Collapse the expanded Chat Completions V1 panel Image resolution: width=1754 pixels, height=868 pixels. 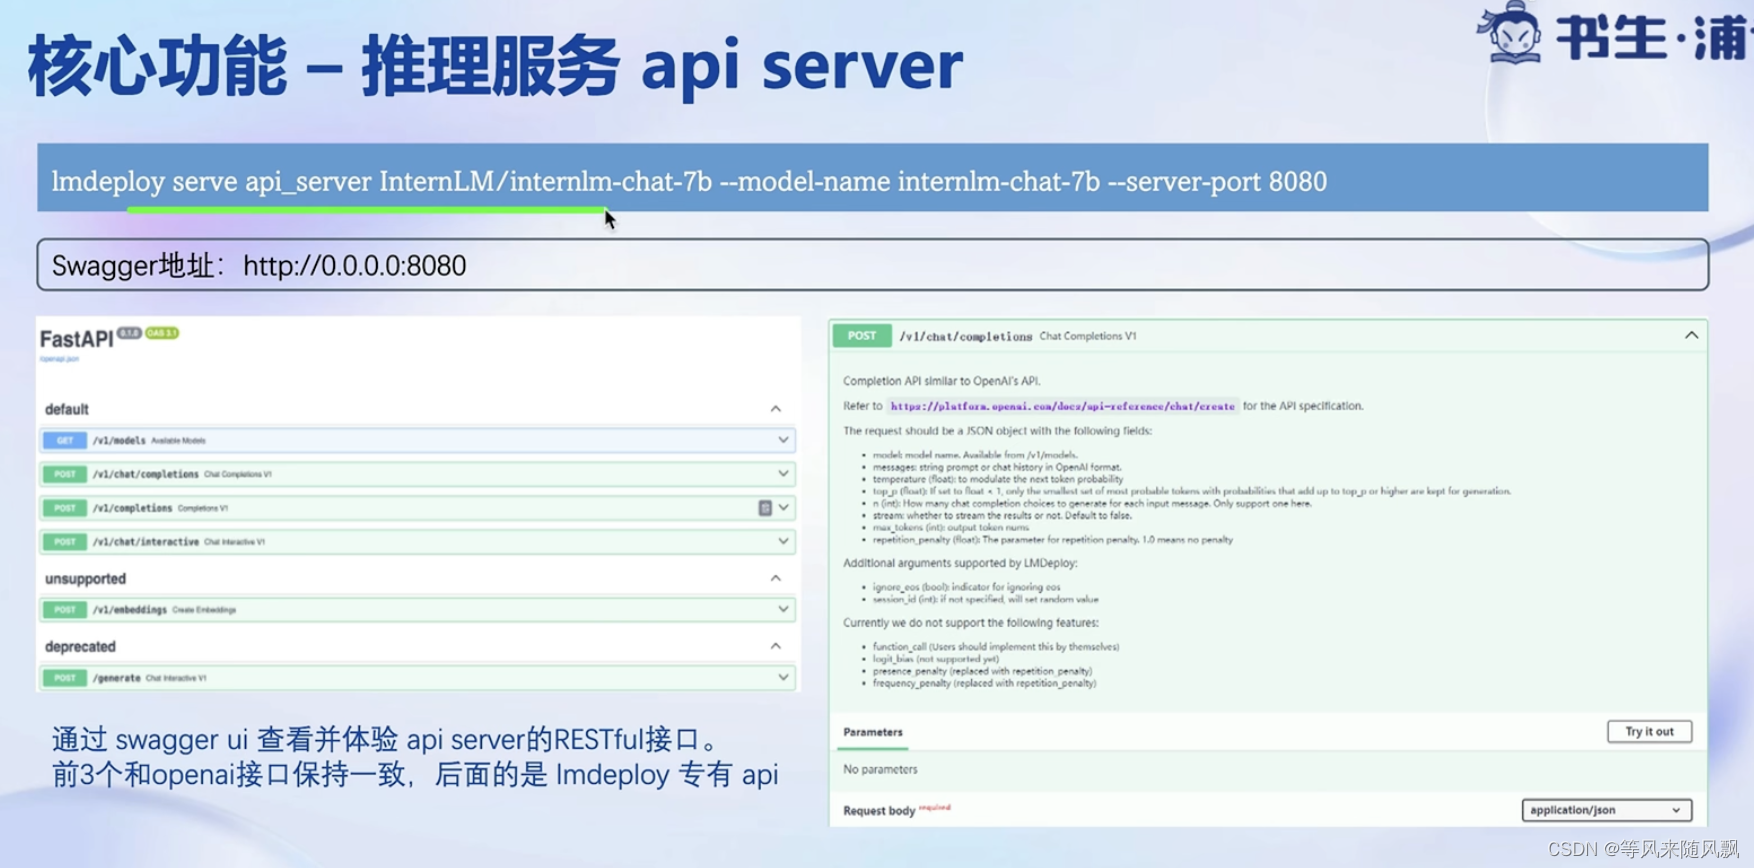click(1691, 336)
